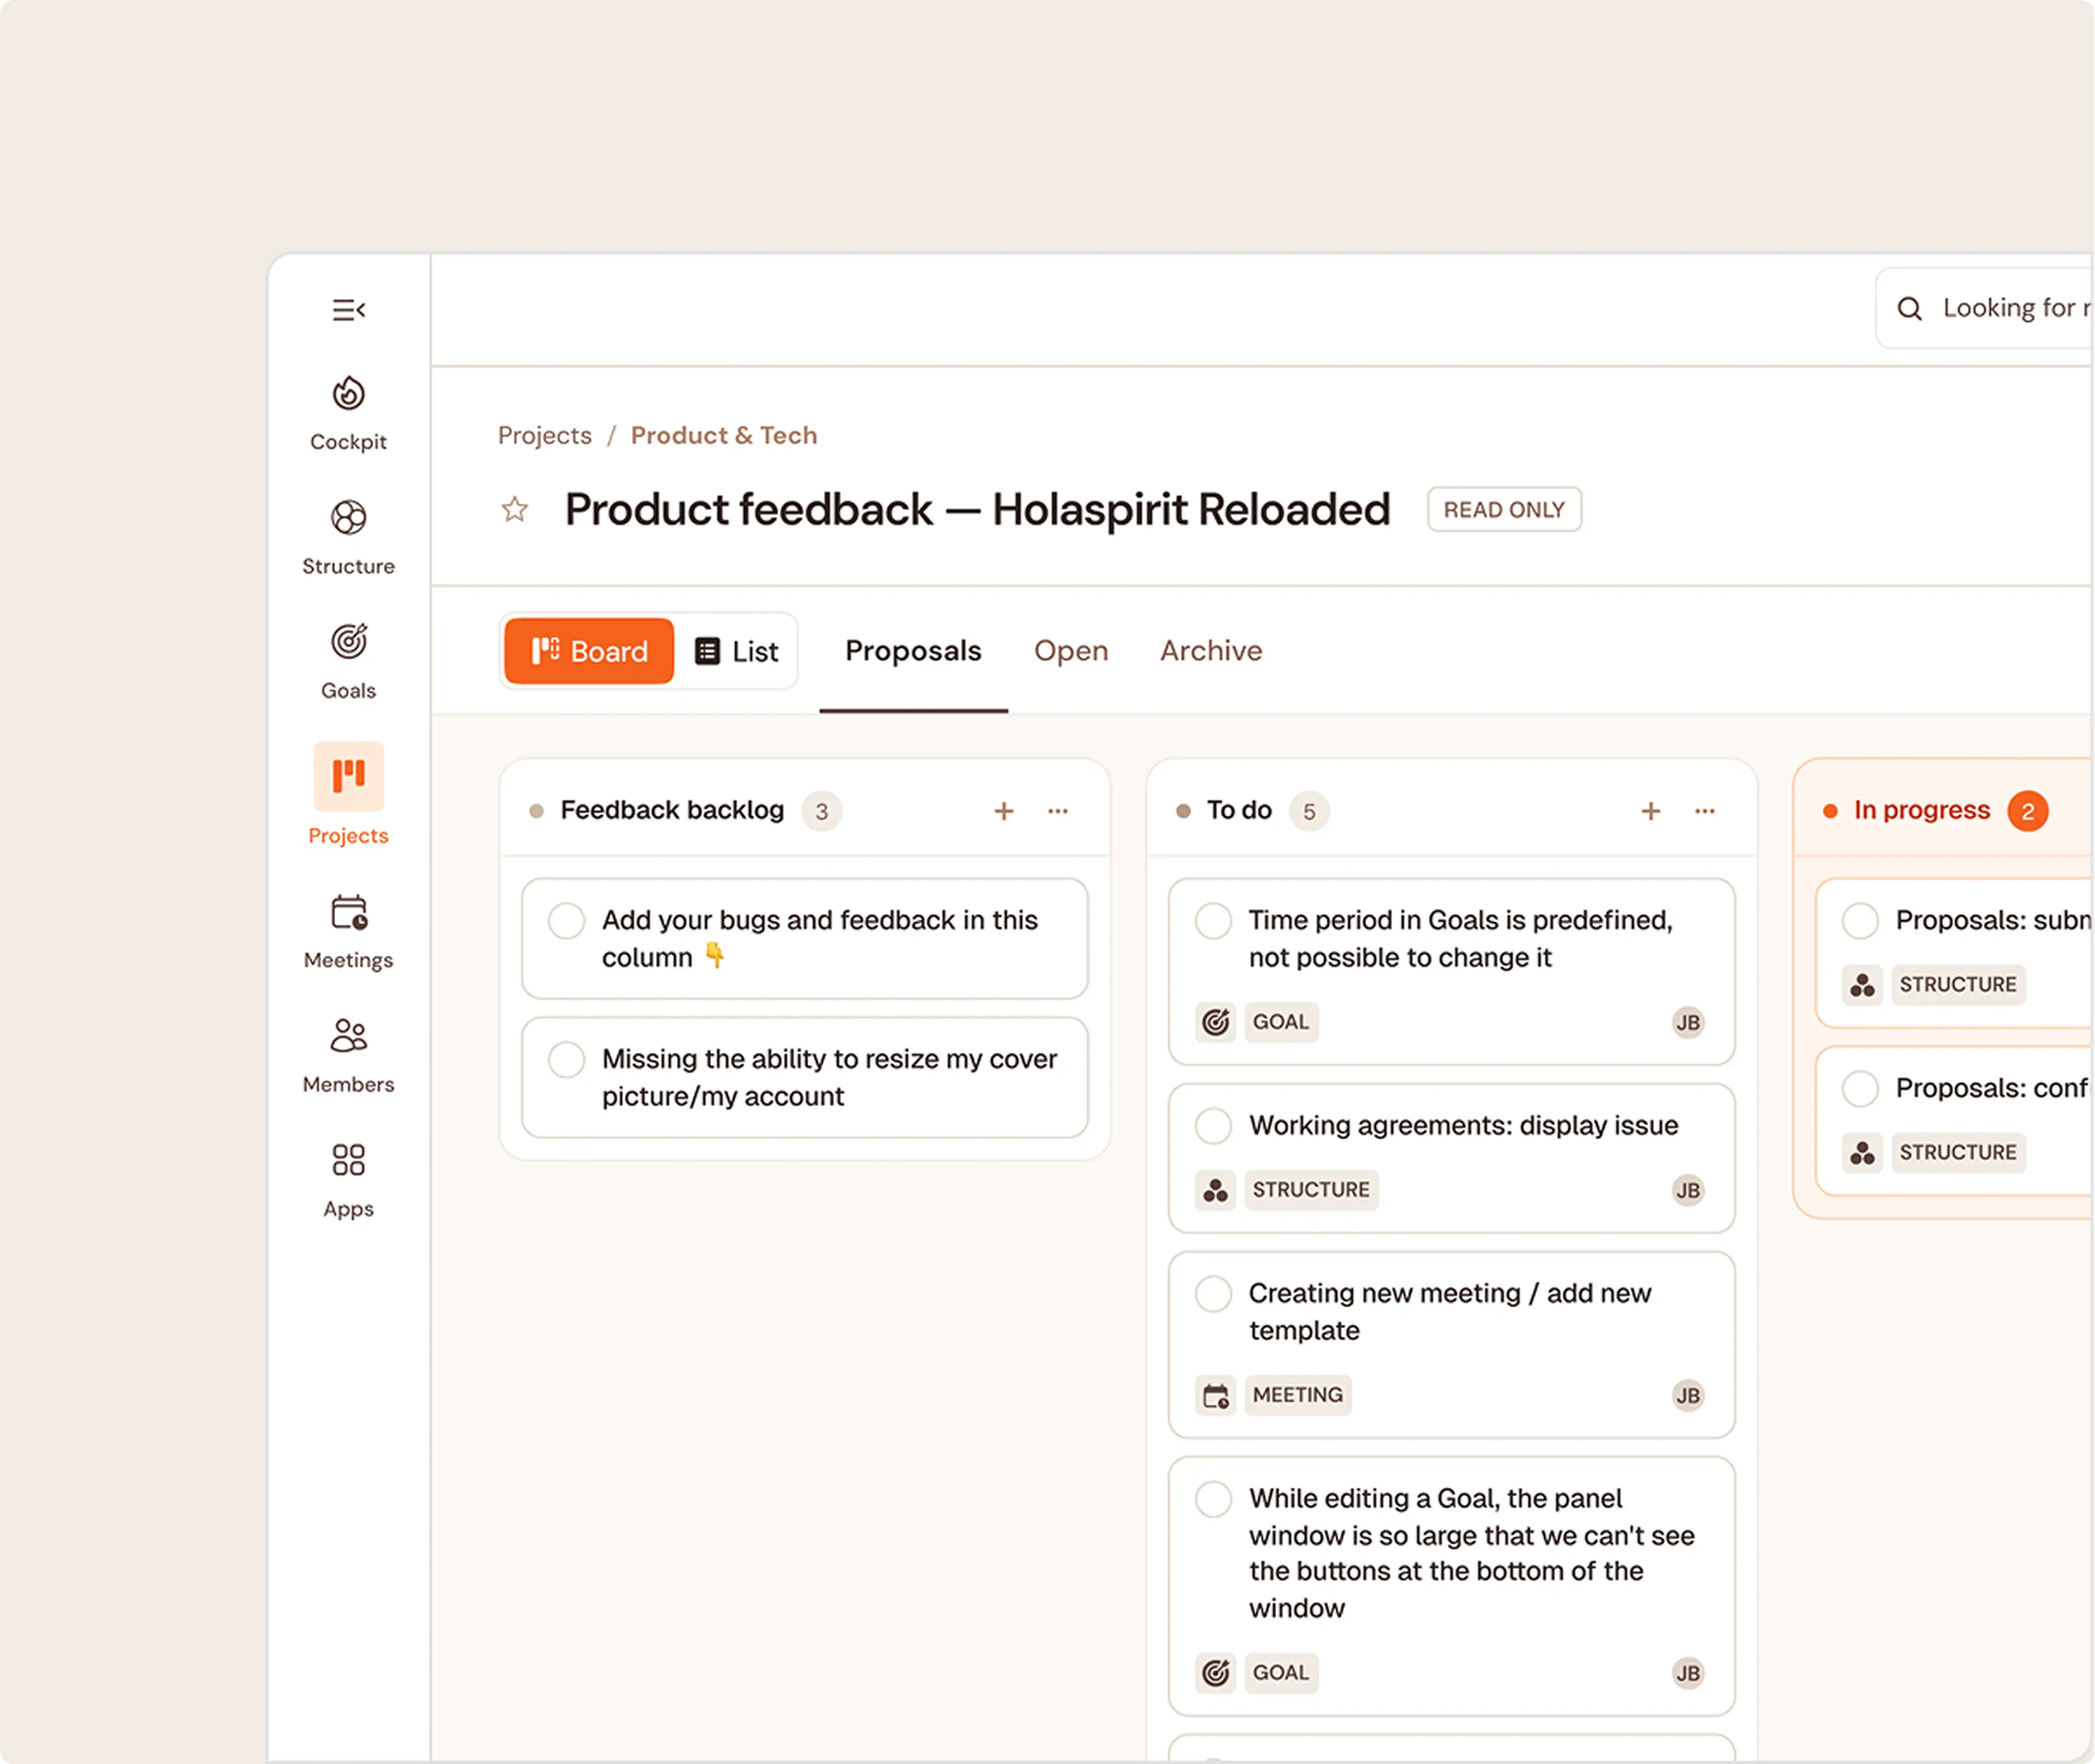Mark 'Add your bugs and feedback' card done

pos(566,921)
